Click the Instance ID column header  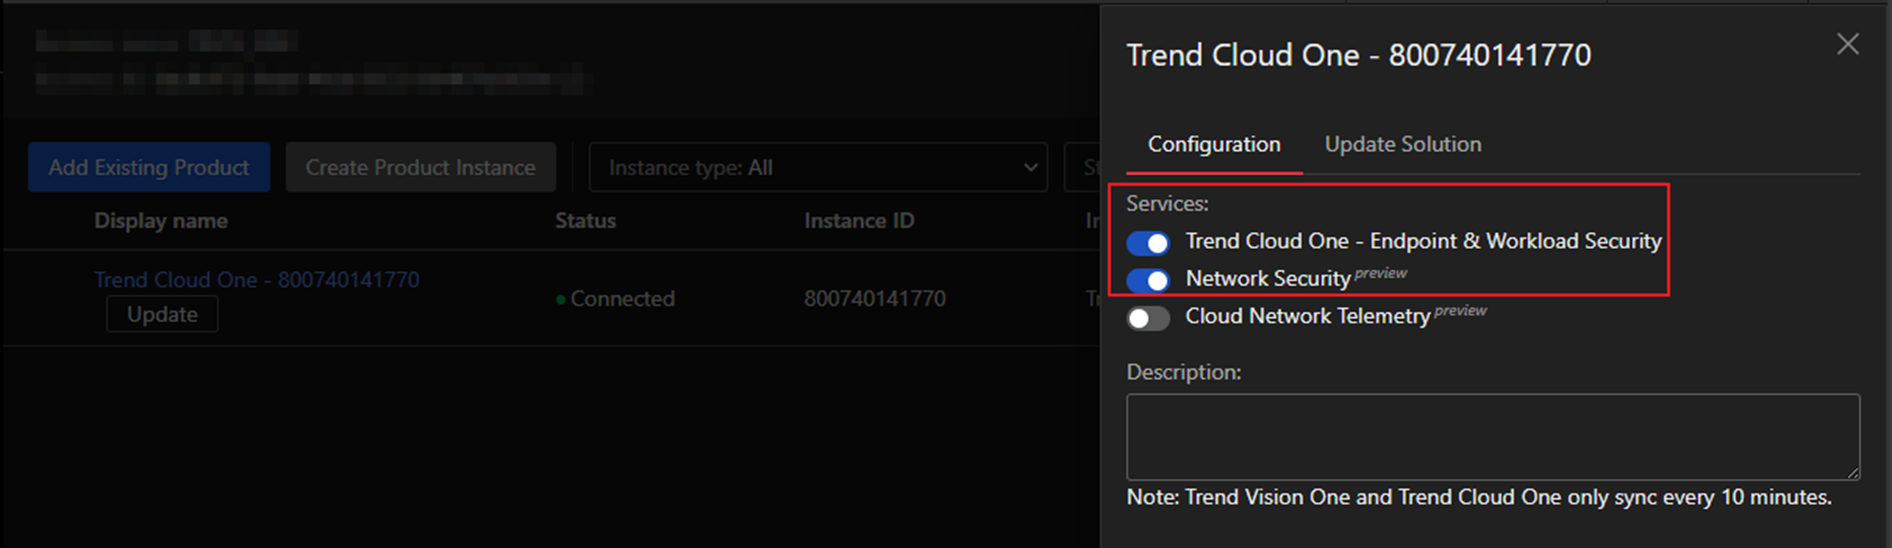(858, 221)
